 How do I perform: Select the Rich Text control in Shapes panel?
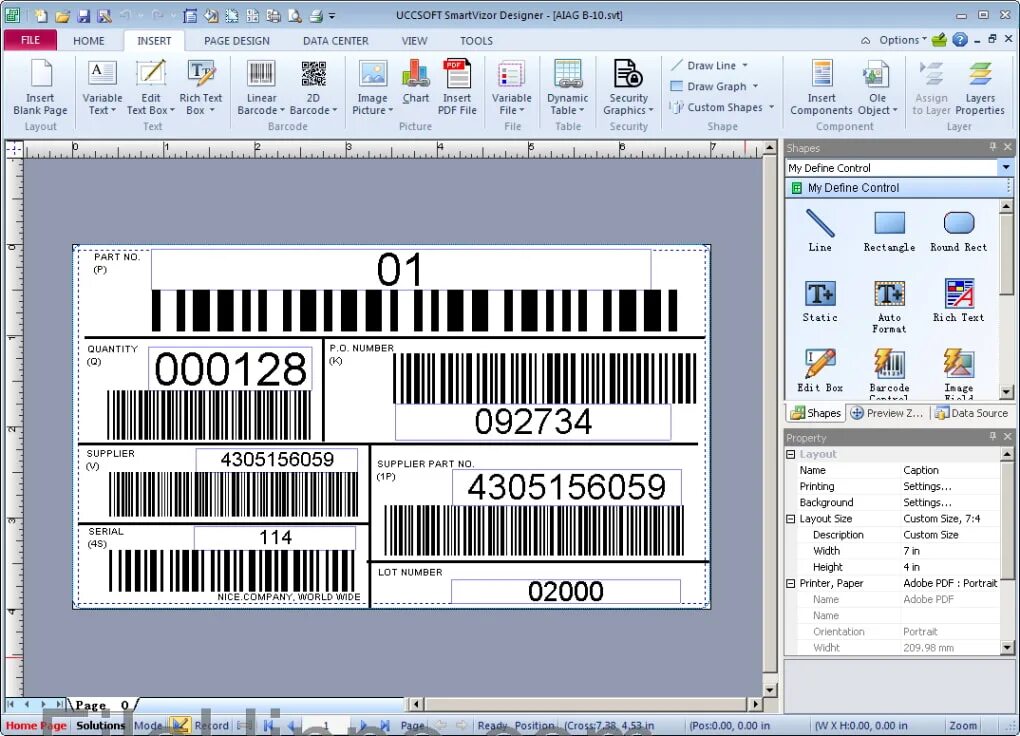(958, 301)
